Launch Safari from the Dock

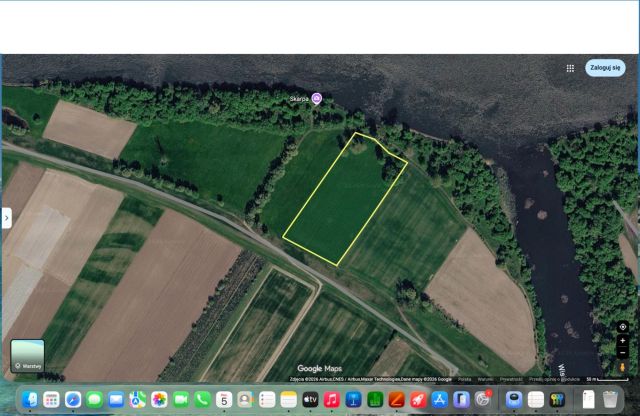point(73,400)
